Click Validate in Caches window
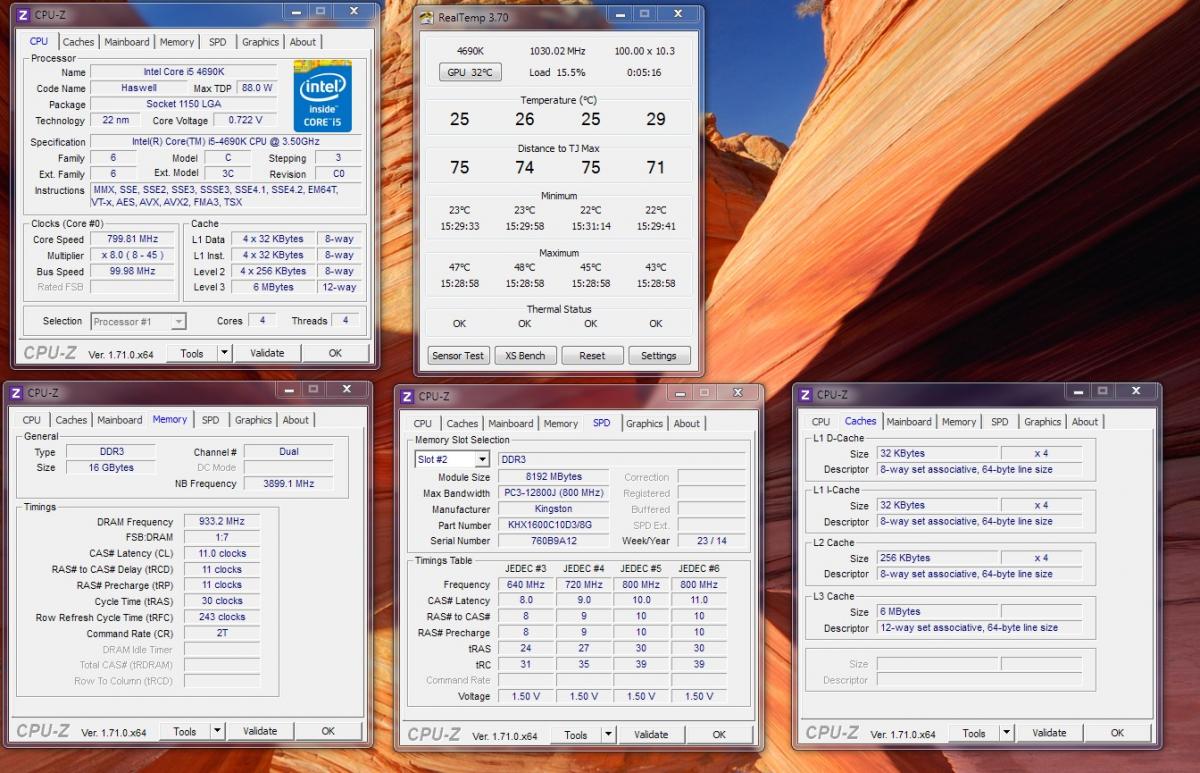This screenshot has width=1200, height=773. point(1049,732)
